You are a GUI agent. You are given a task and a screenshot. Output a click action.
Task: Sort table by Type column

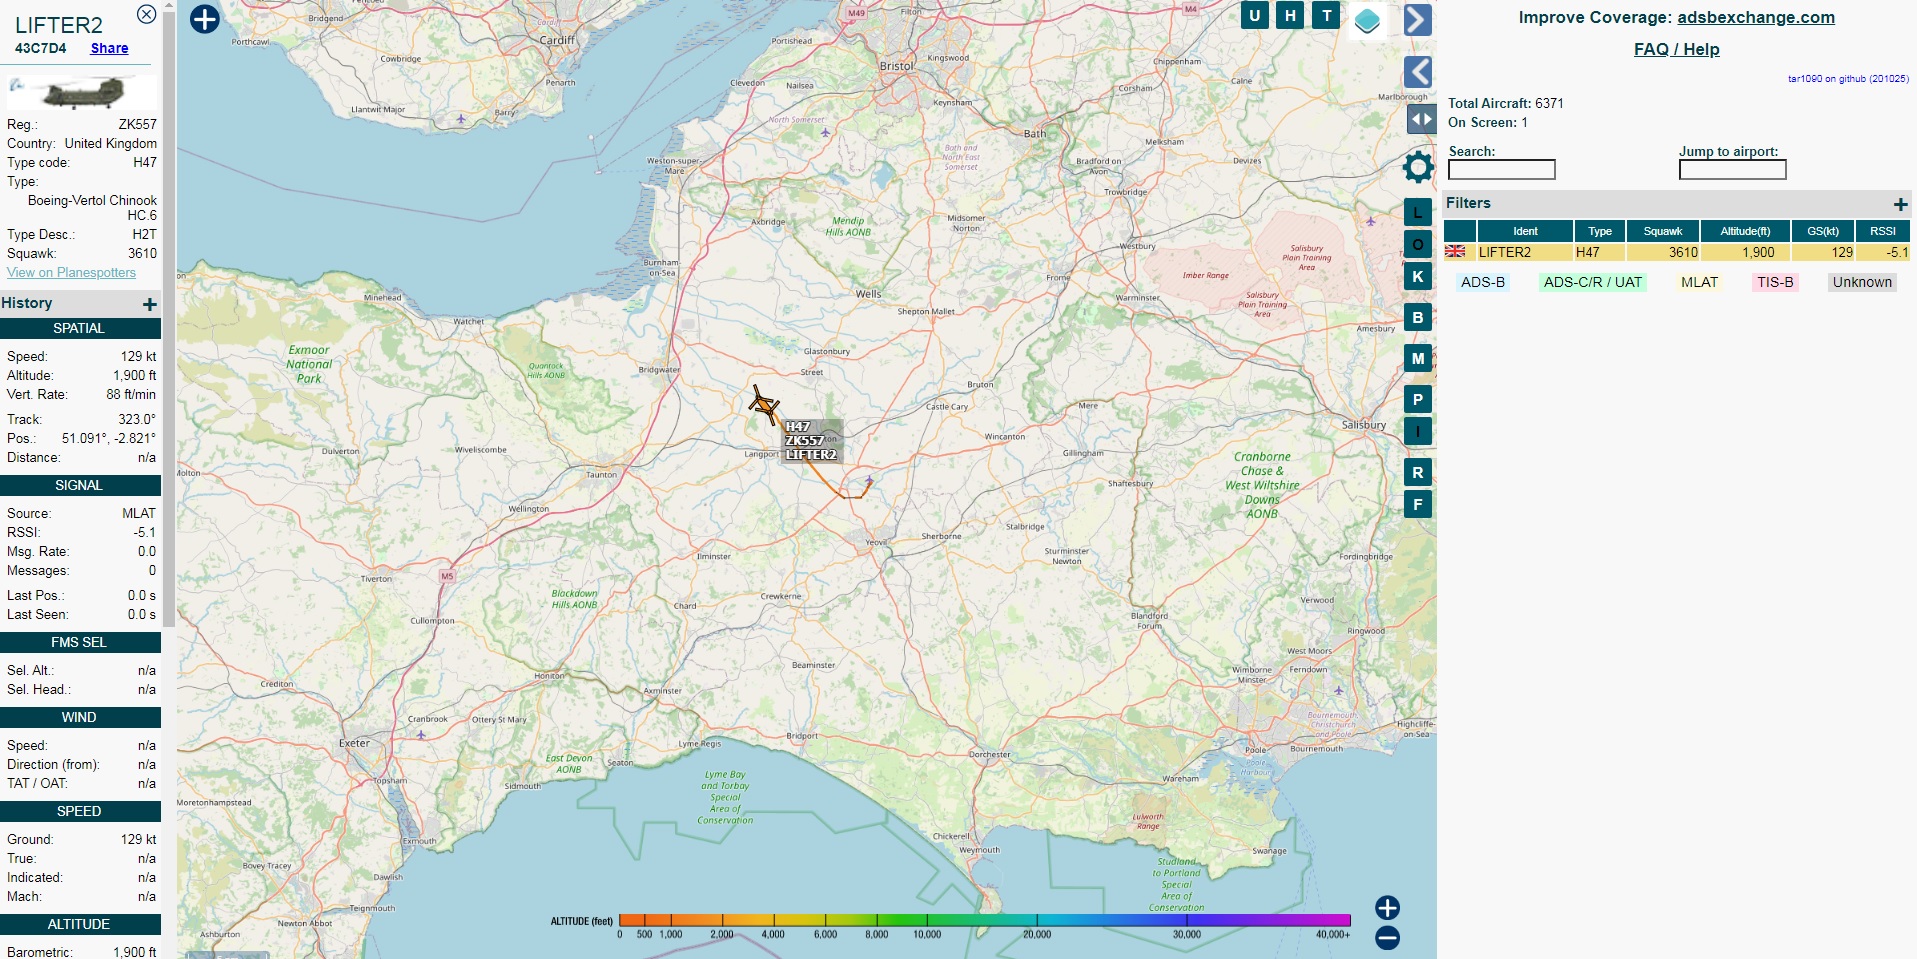(x=1600, y=231)
